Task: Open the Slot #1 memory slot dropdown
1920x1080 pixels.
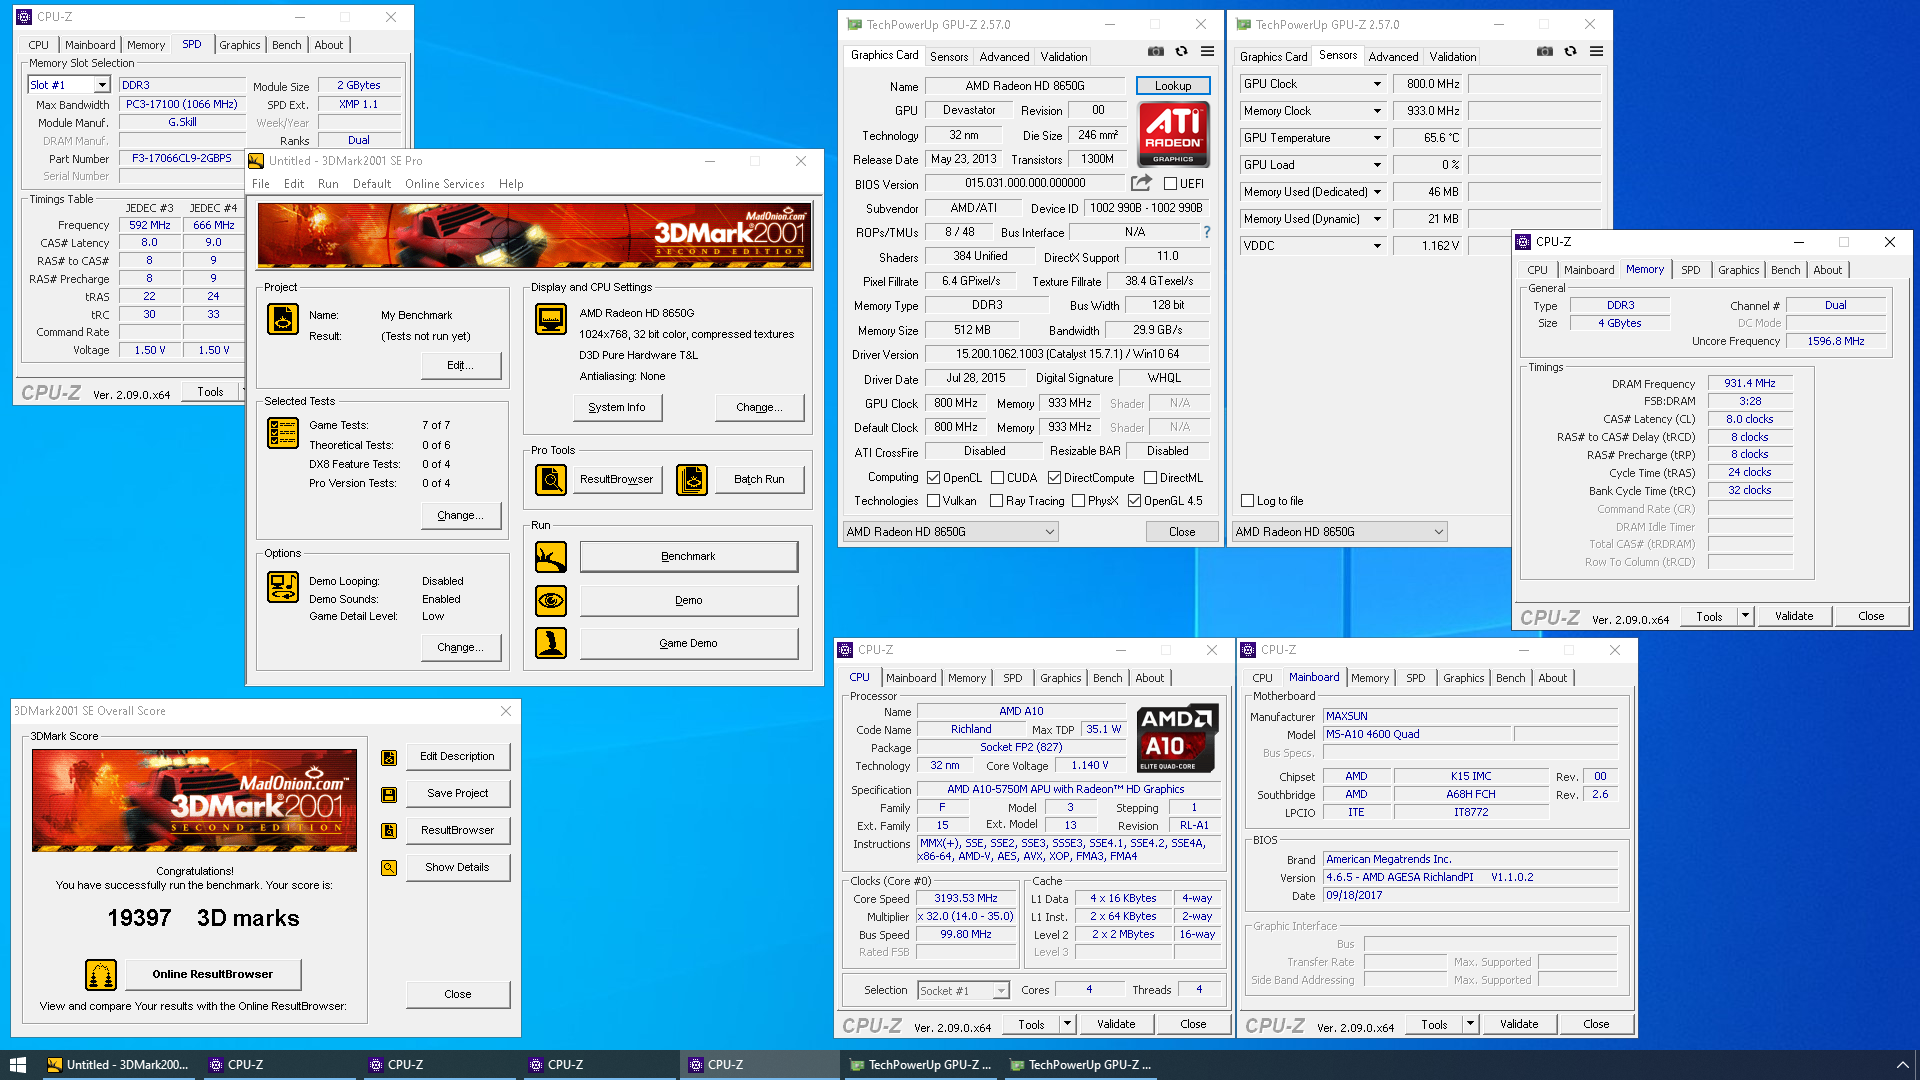Action: click(x=102, y=85)
